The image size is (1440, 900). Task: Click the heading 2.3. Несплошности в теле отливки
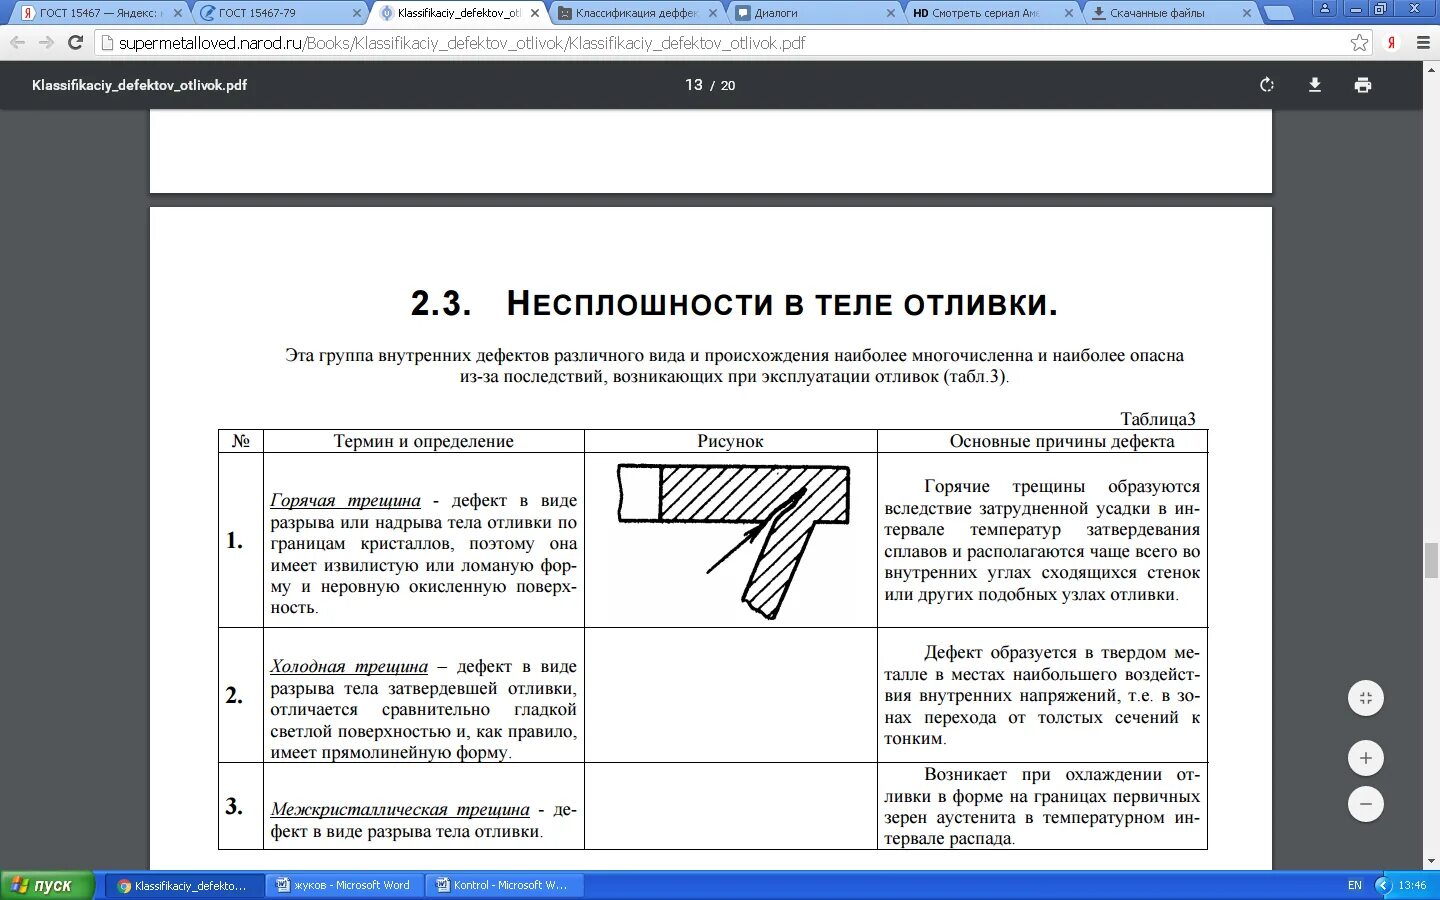(x=733, y=303)
